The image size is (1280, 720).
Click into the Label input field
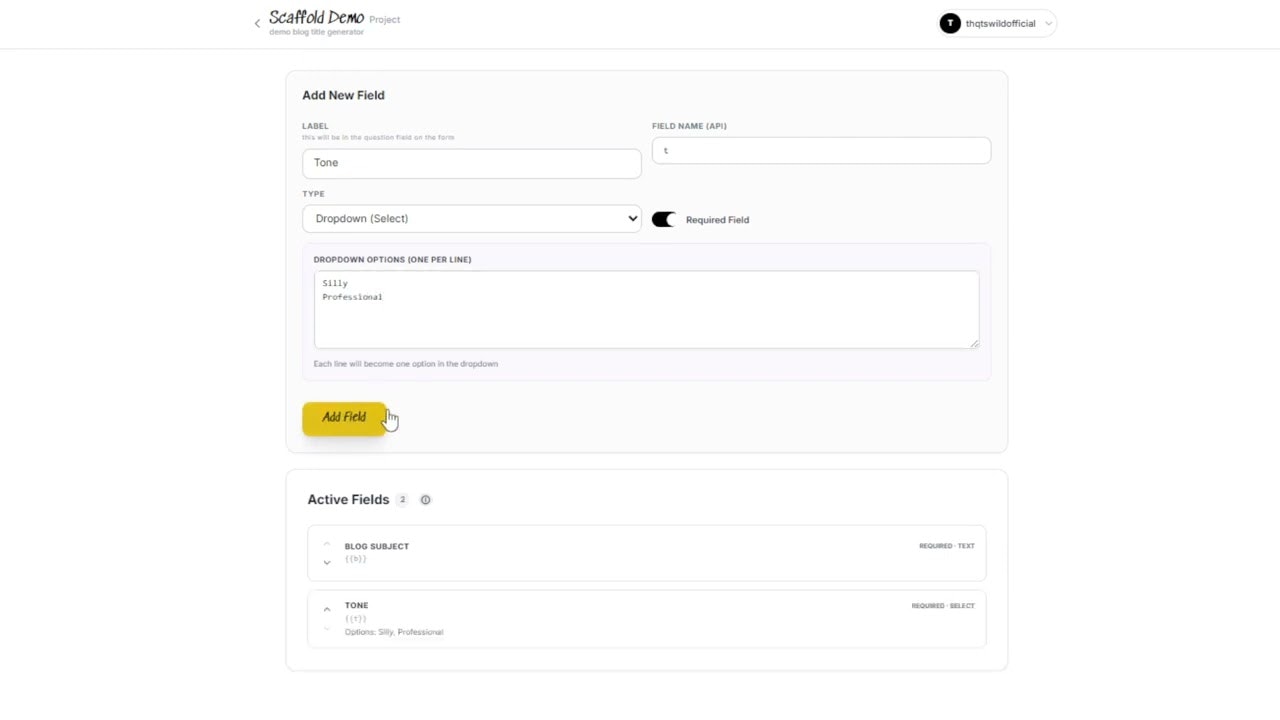click(x=471, y=163)
